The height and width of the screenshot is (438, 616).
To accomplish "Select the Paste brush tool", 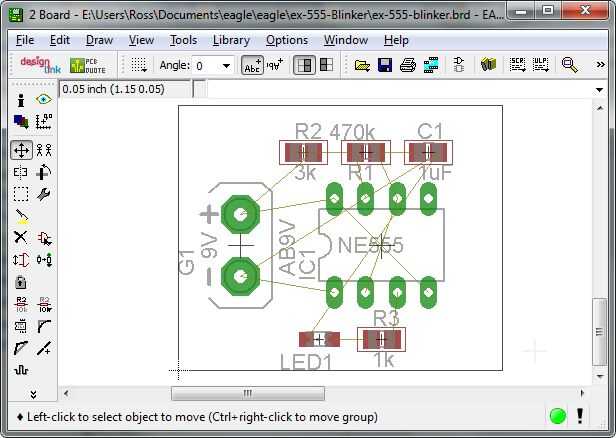I will tap(22, 216).
